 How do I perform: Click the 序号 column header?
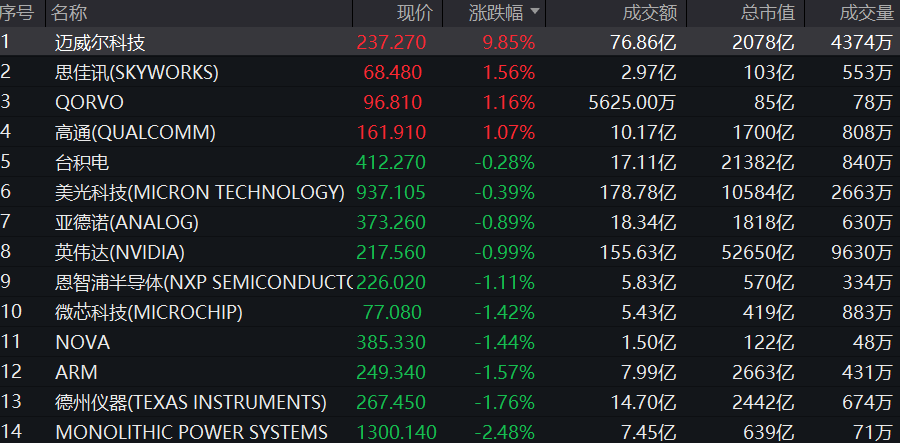(17, 13)
